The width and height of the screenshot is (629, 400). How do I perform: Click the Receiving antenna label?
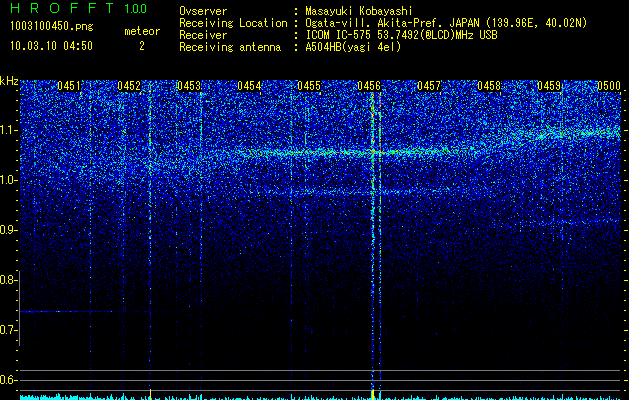point(230,47)
